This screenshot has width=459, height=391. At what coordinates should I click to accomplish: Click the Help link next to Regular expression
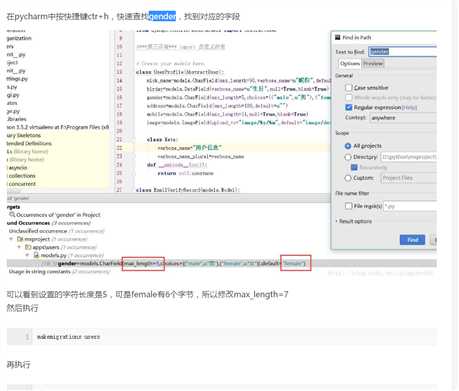pyautogui.click(x=409, y=108)
